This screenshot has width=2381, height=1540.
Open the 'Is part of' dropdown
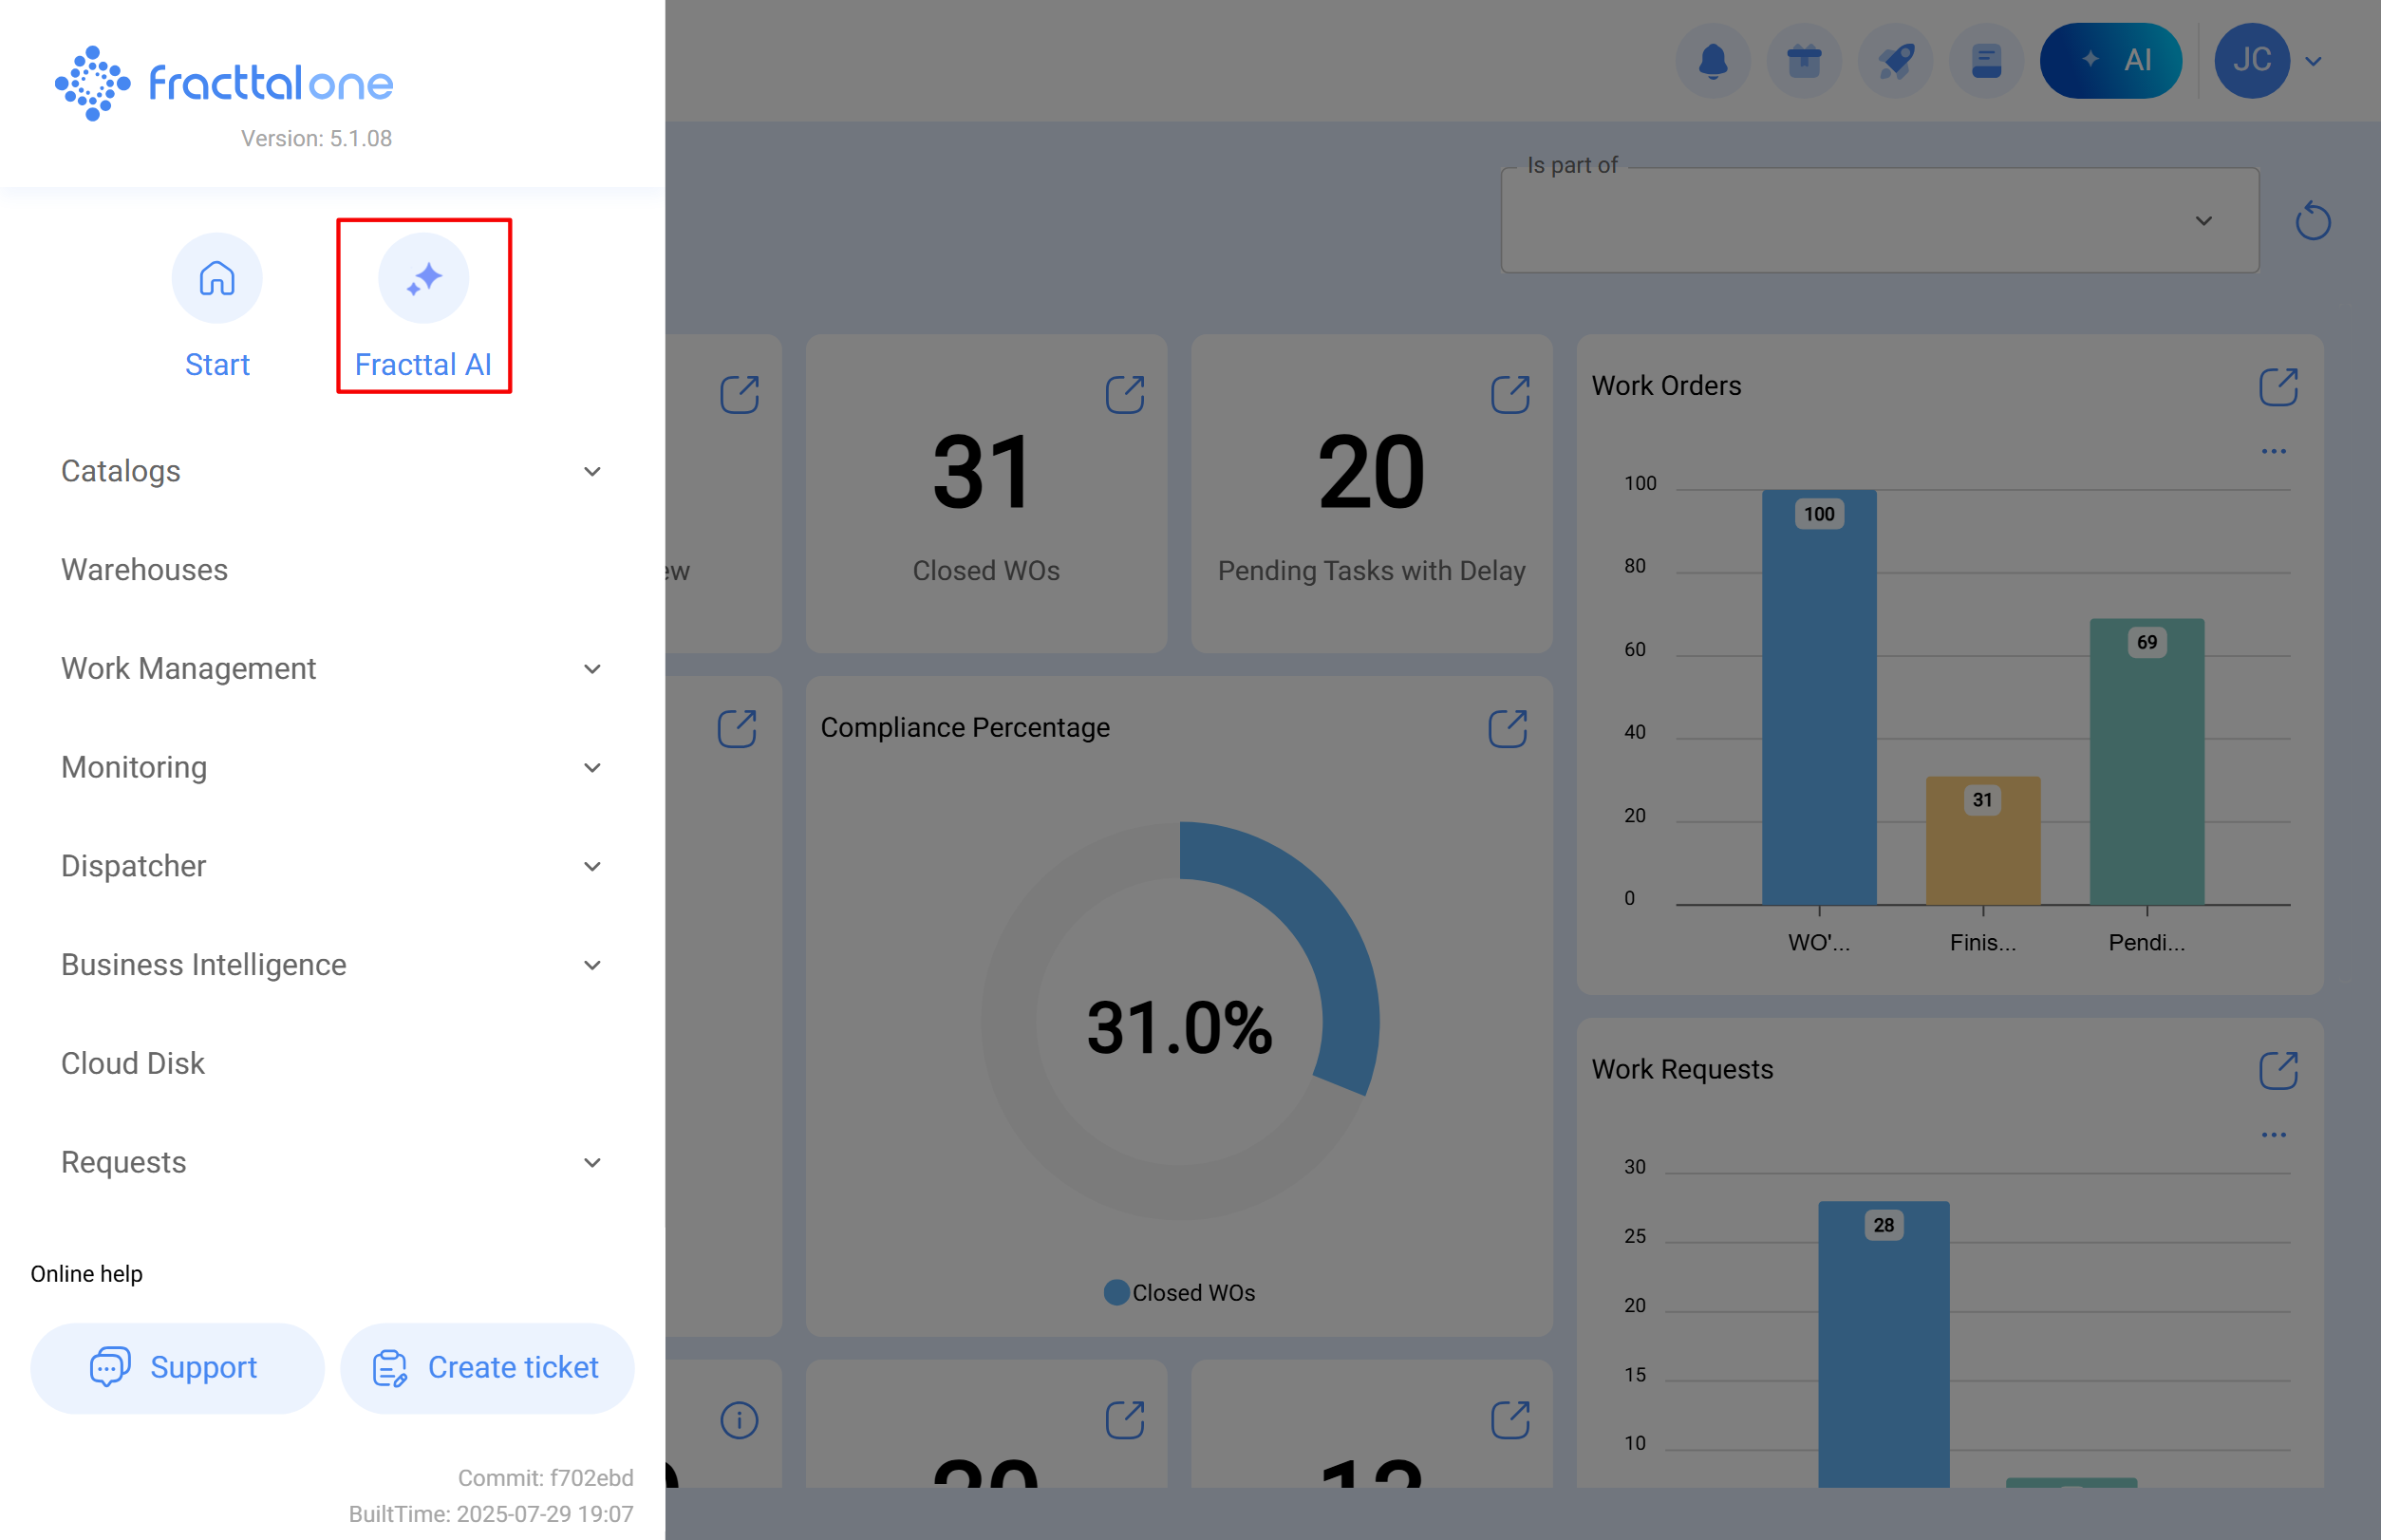pos(2203,221)
